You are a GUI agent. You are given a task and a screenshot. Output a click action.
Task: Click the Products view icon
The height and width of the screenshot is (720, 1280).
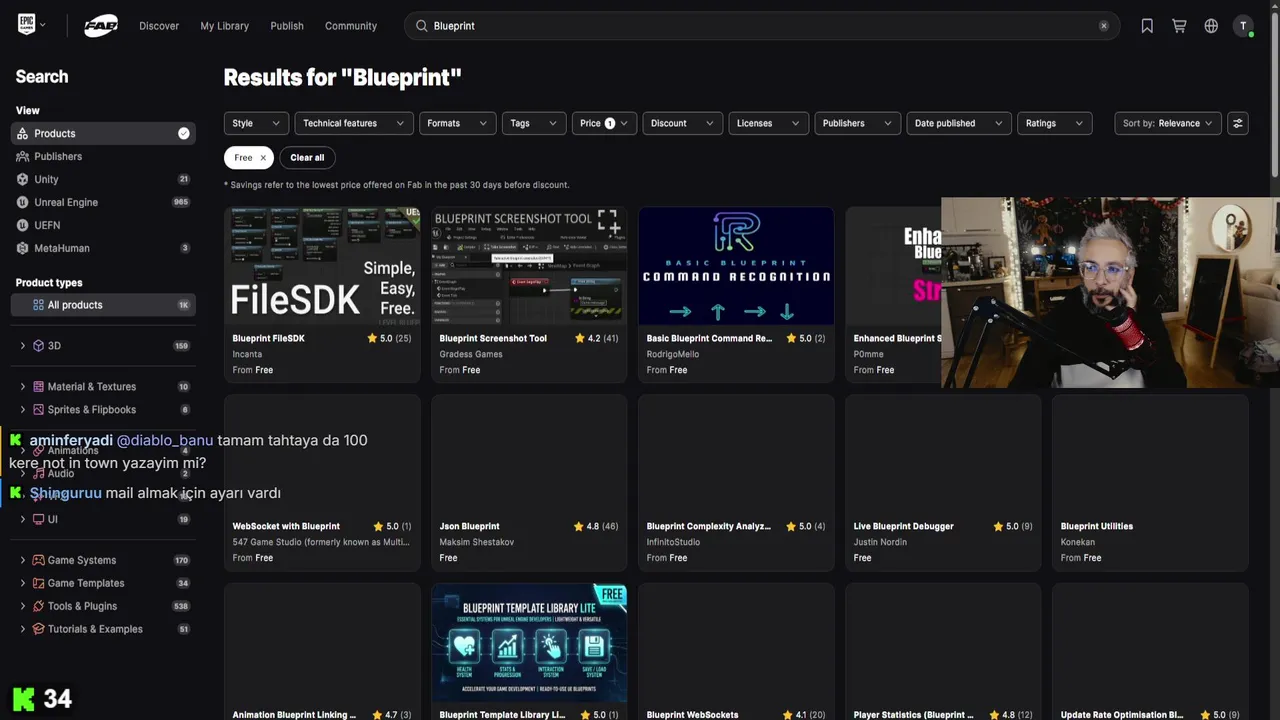(23, 133)
